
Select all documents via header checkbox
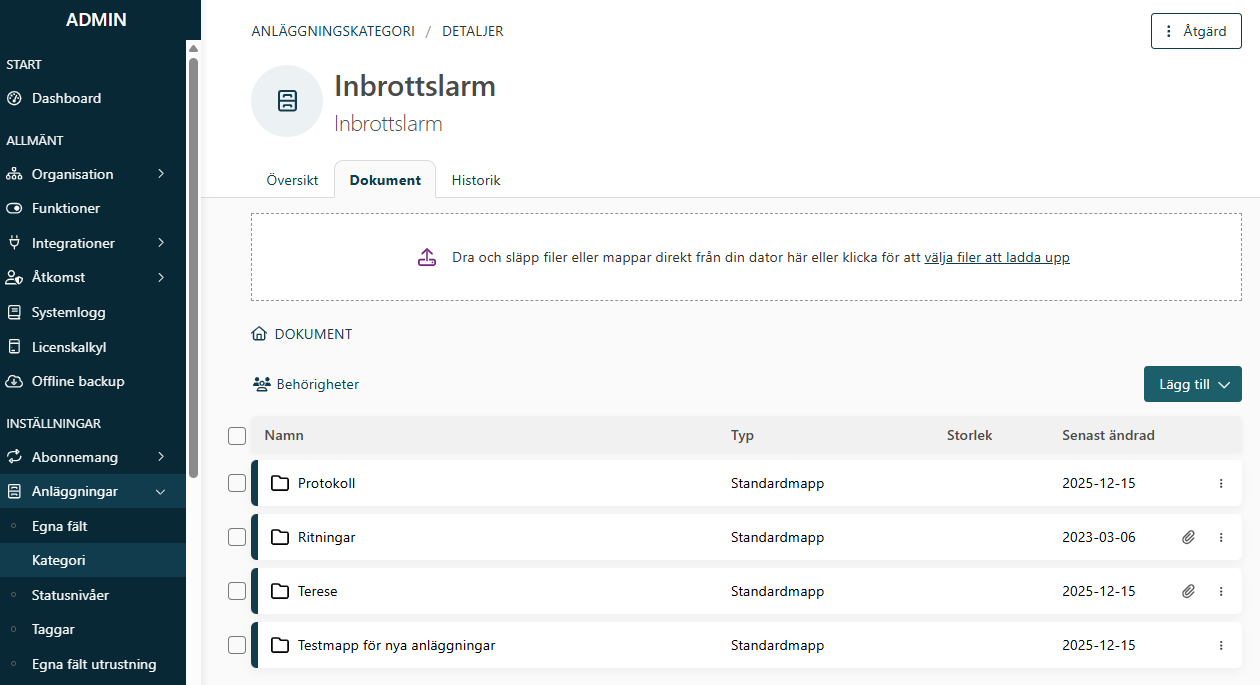pos(237,435)
